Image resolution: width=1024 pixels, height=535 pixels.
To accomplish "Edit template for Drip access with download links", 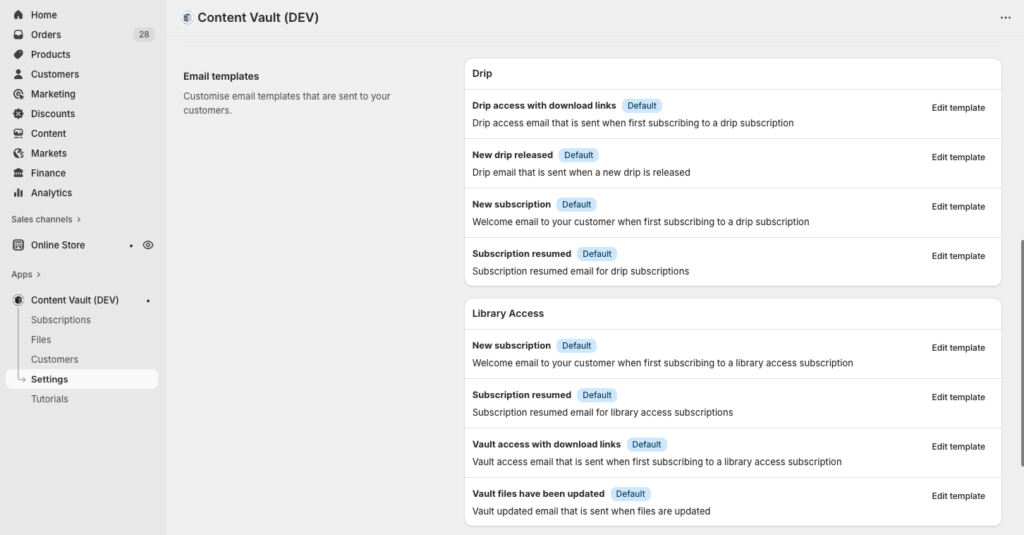I will coord(958,108).
